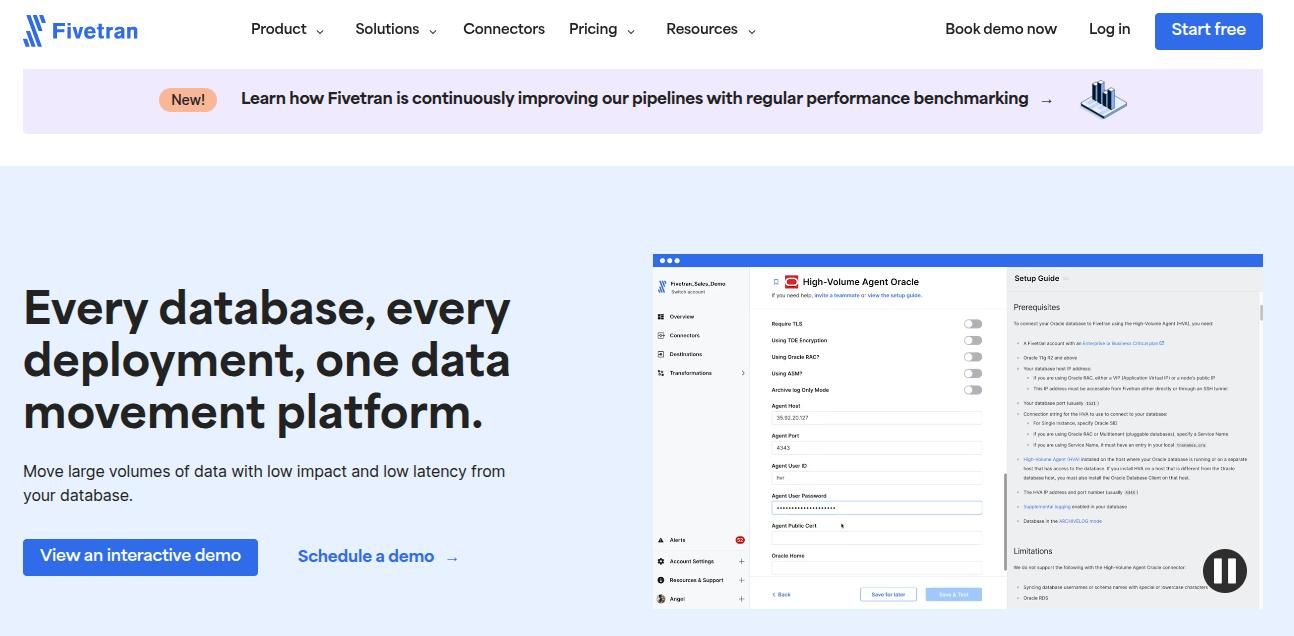The width and height of the screenshot is (1294, 636).
Task: Click the New! badge
Action: pyautogui.click(x=188, y=100)
